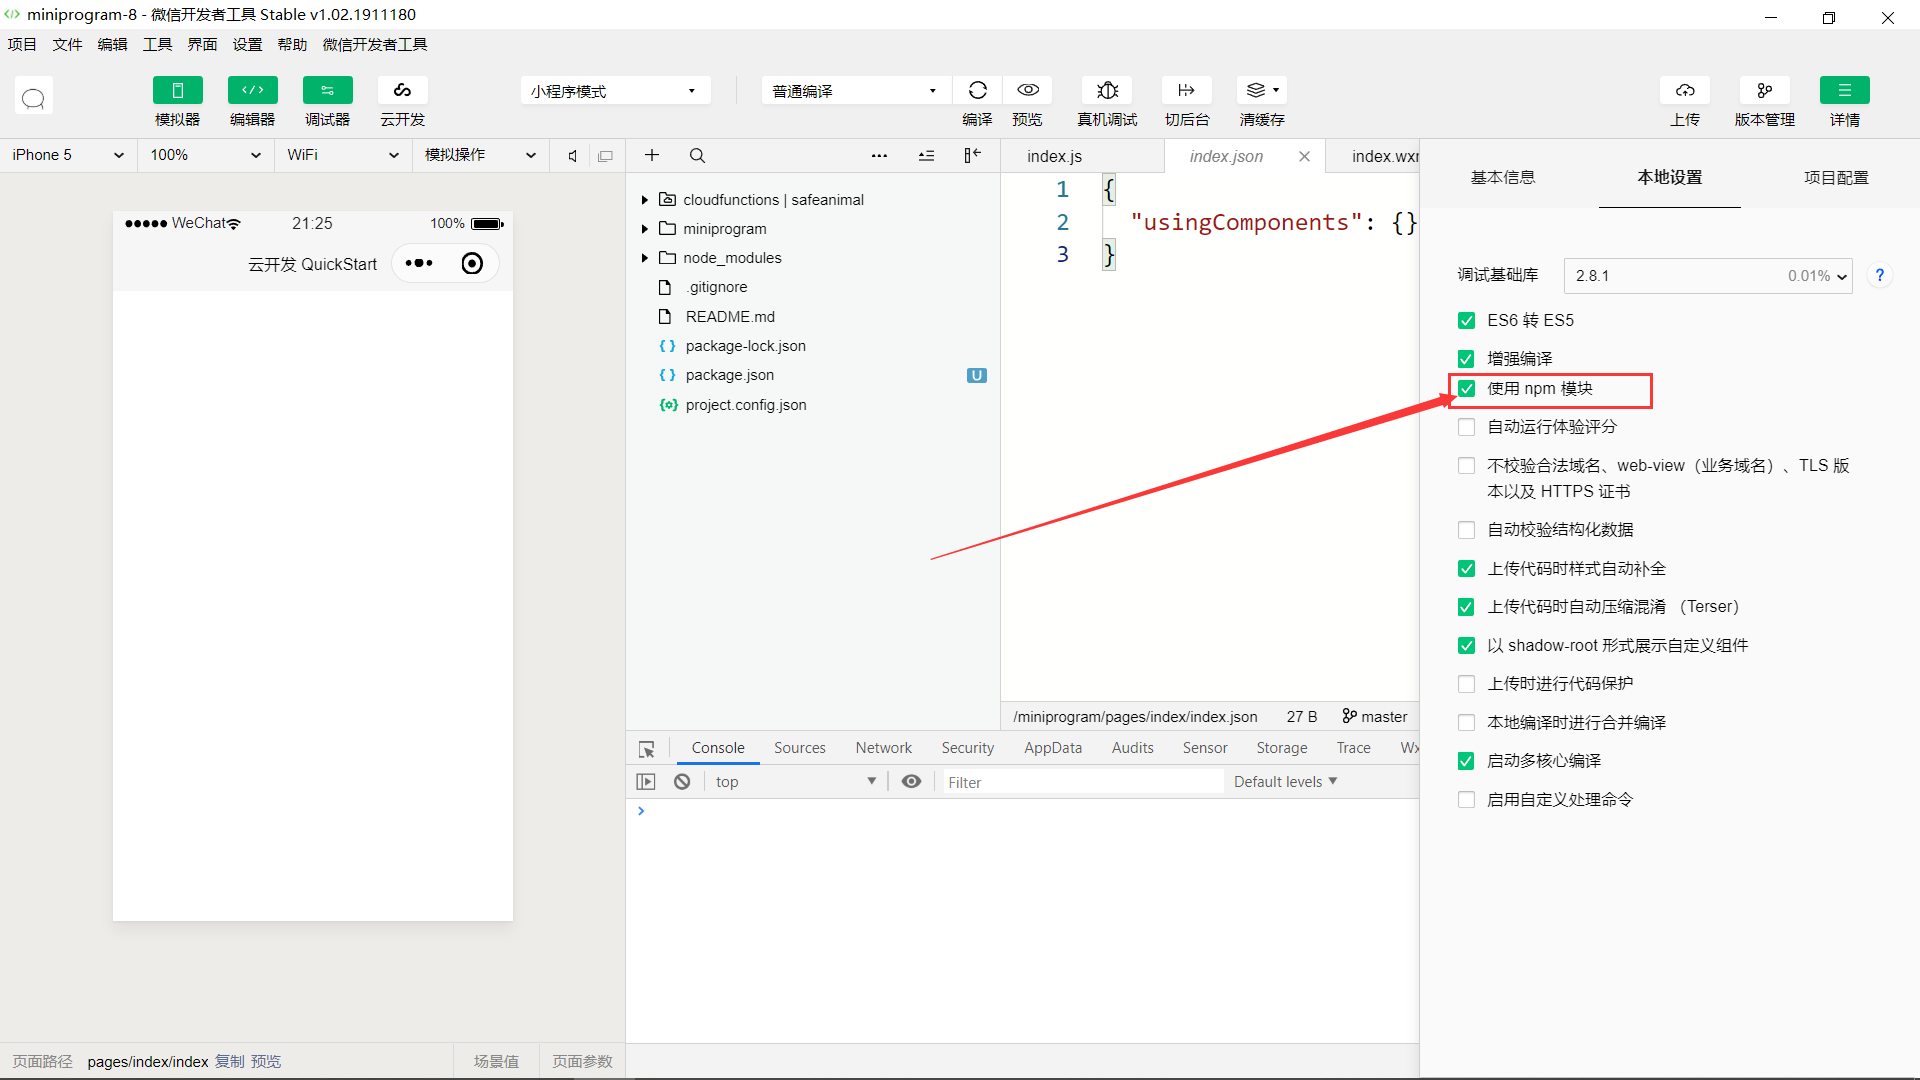Switch to the Network tab
The height and width of the screenshot is (1080, 1920).
(x=883, y=748)
